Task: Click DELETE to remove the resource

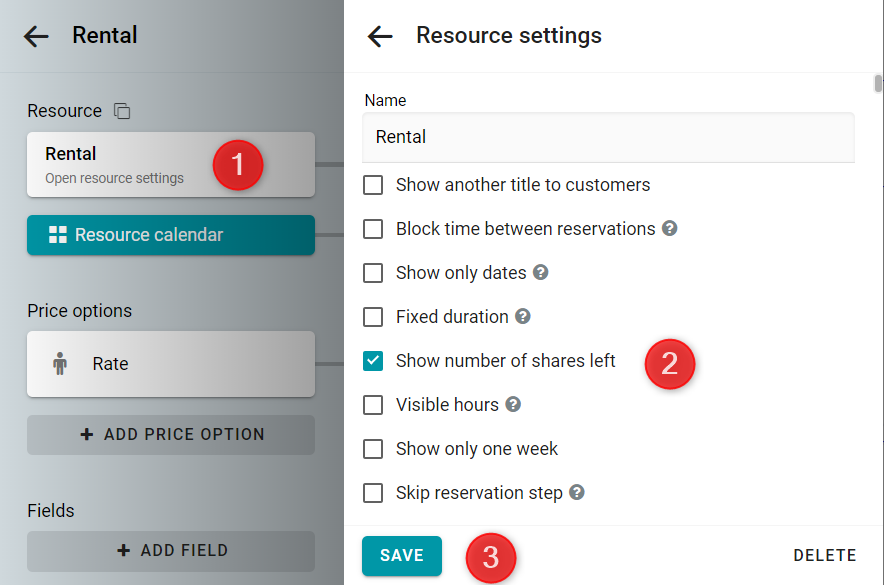Action: tap(825, 556)
